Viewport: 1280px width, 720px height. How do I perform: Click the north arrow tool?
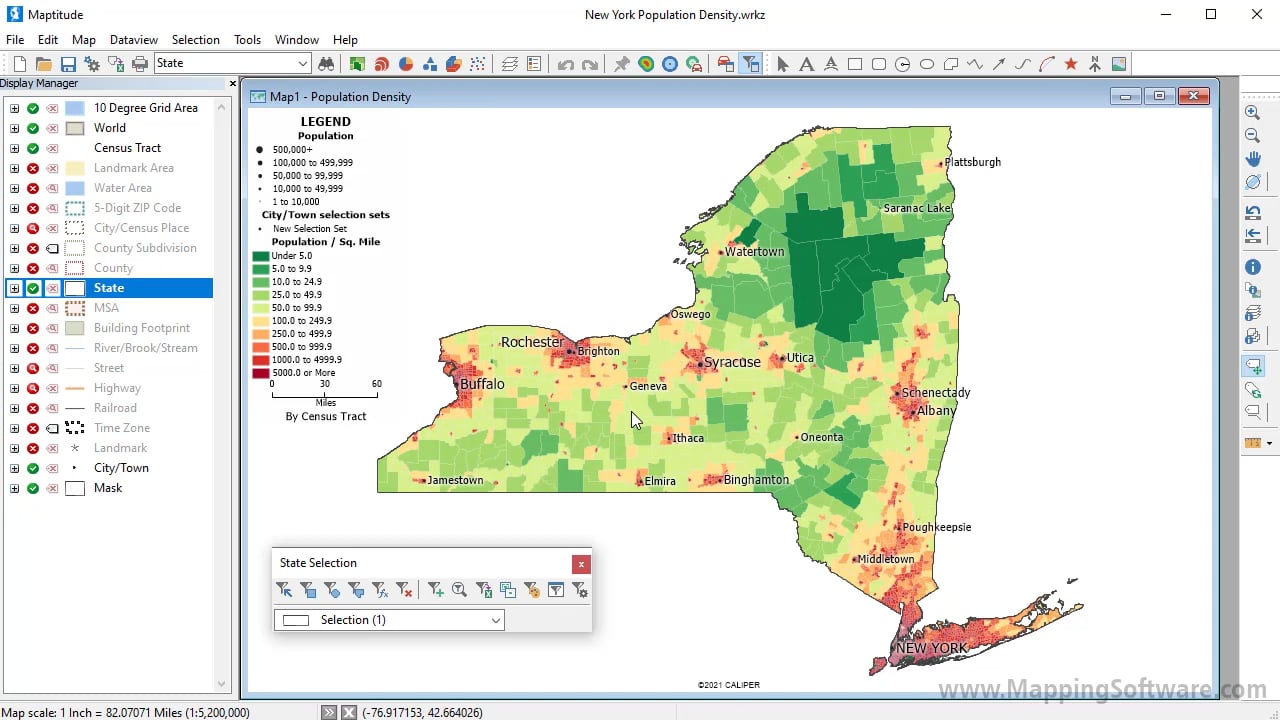pyautogui.click(x=1095, y=64)
